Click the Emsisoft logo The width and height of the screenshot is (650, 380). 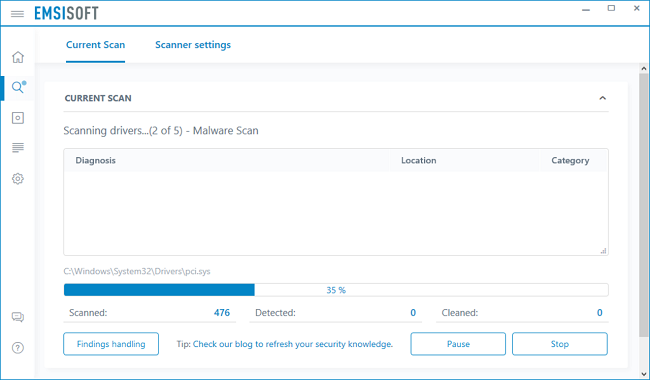point(66,13)
